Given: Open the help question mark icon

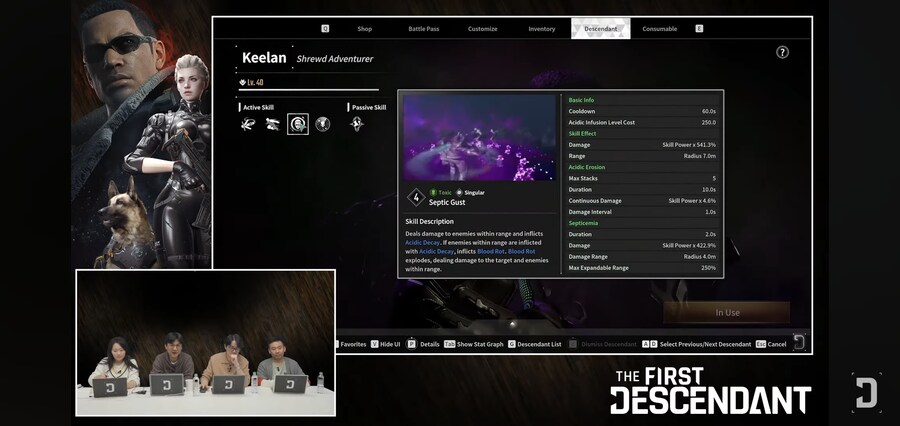Looking at the screenshot, I should [782, 52].
